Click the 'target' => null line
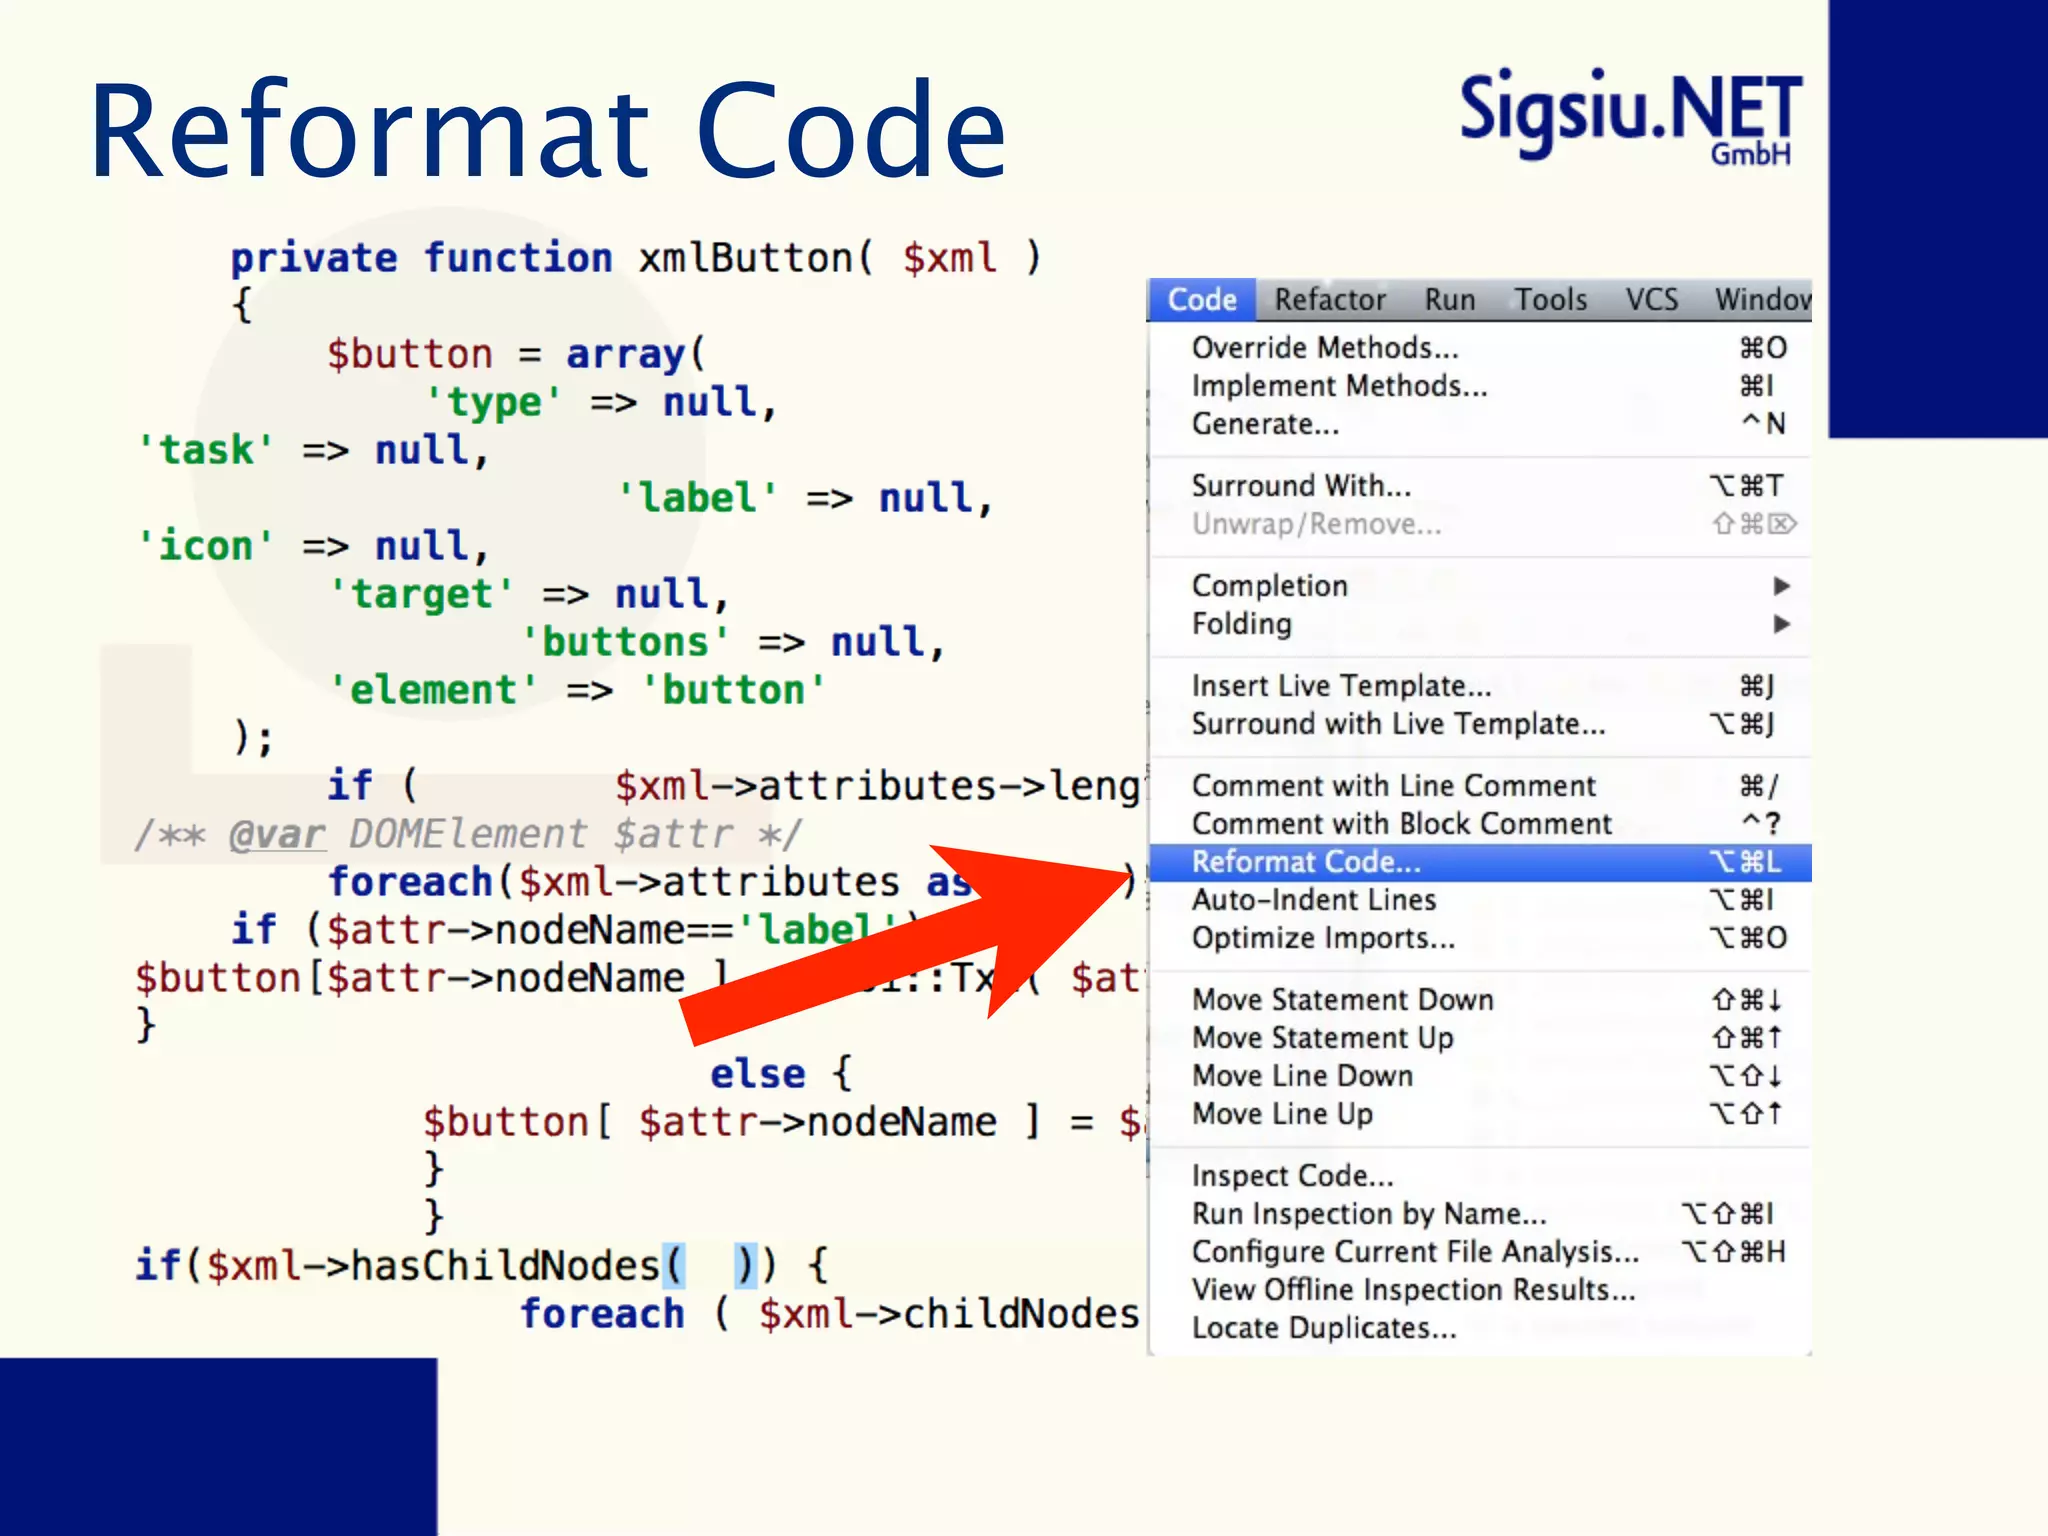The height and width of the screenshot is (1536, 2048). 529,594
